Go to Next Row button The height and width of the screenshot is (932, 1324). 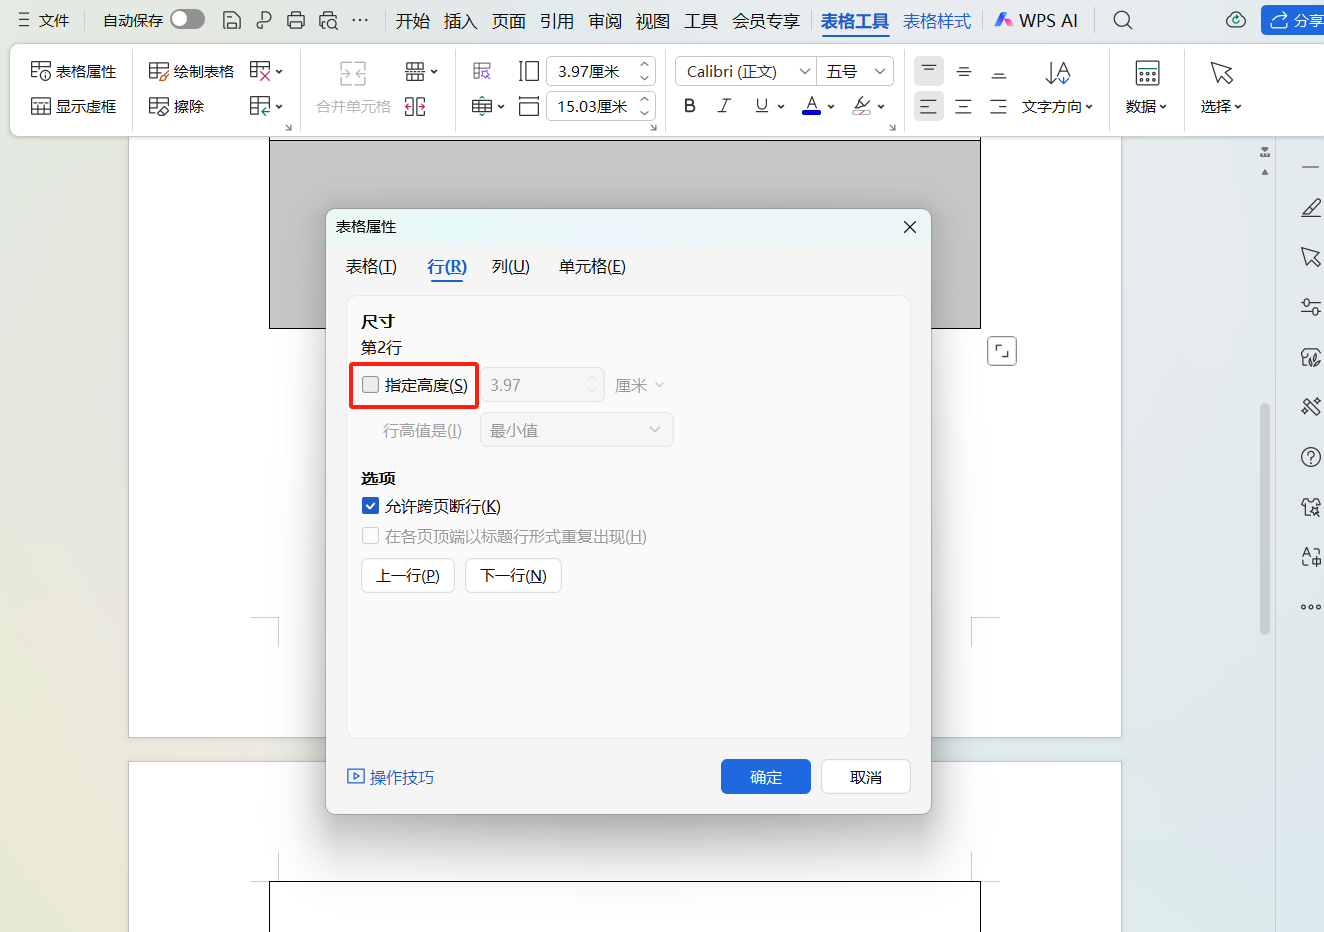tap(513, 576)
